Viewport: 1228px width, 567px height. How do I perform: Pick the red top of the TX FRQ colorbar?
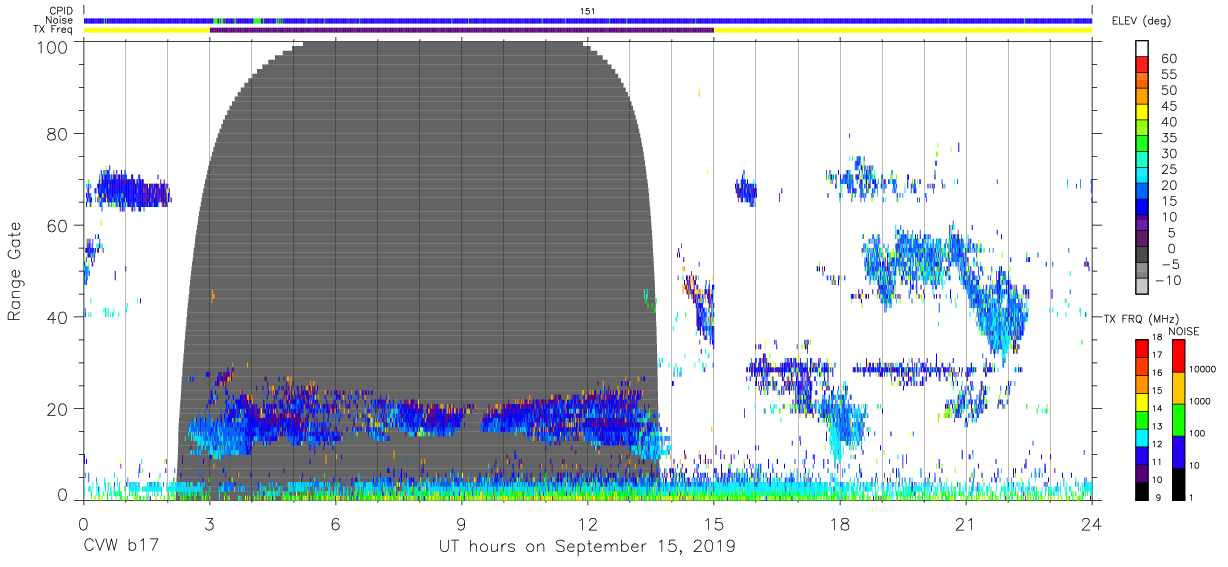coord(1141,347)
